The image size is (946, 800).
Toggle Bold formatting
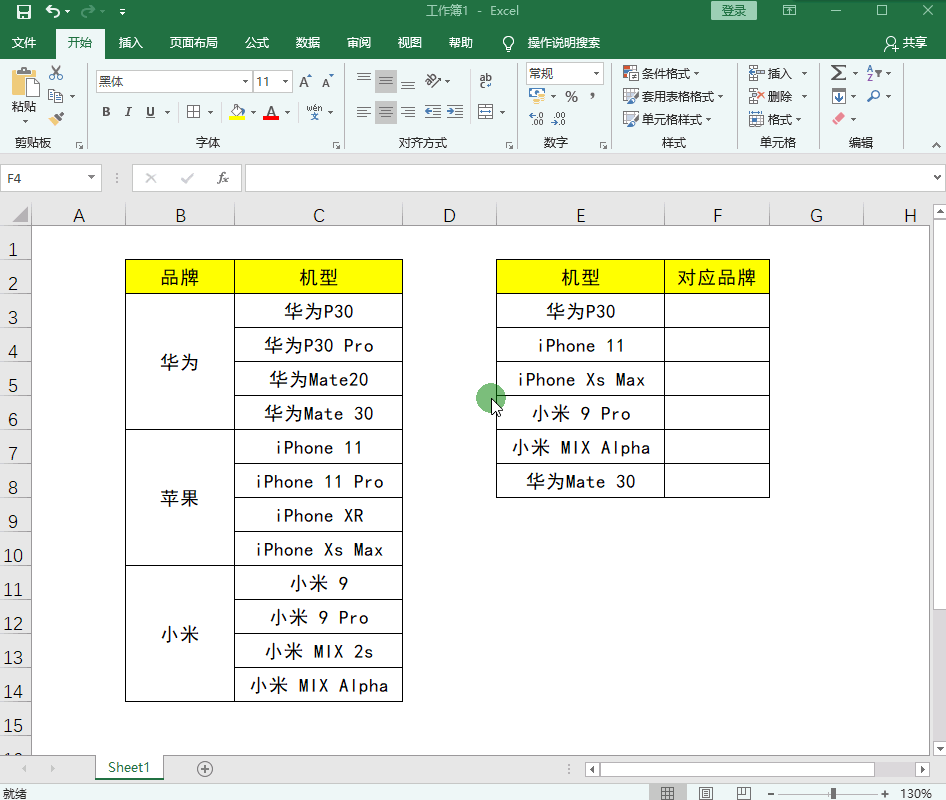click(x=106, y=112)
